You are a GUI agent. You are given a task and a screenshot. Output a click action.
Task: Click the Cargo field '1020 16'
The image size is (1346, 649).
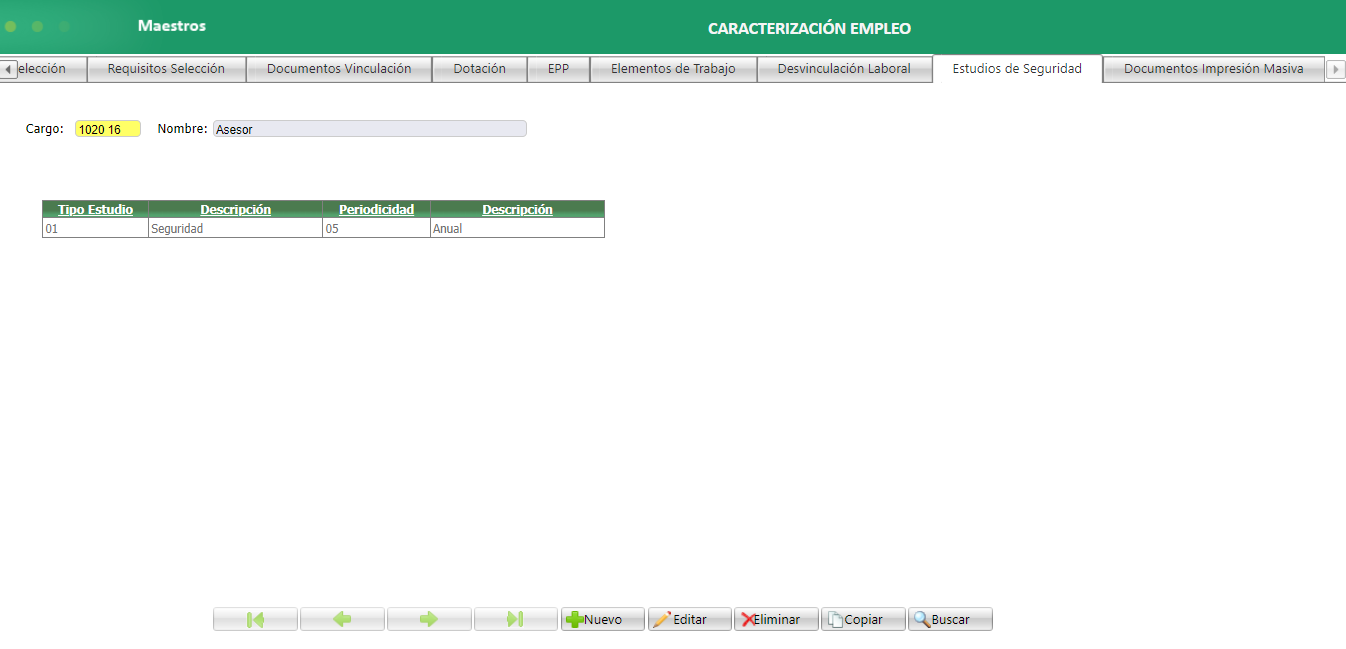tap(108, 129)
